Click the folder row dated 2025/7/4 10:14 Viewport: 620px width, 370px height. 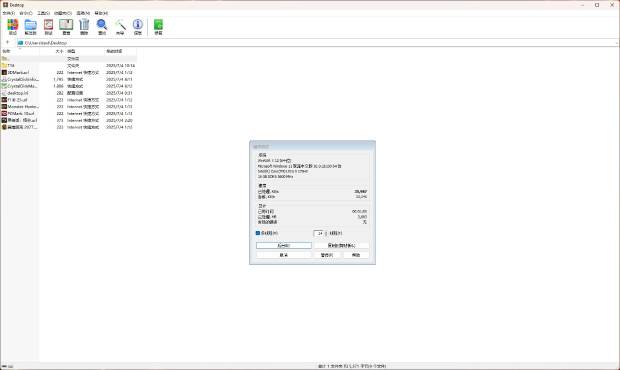pos(68,65)
